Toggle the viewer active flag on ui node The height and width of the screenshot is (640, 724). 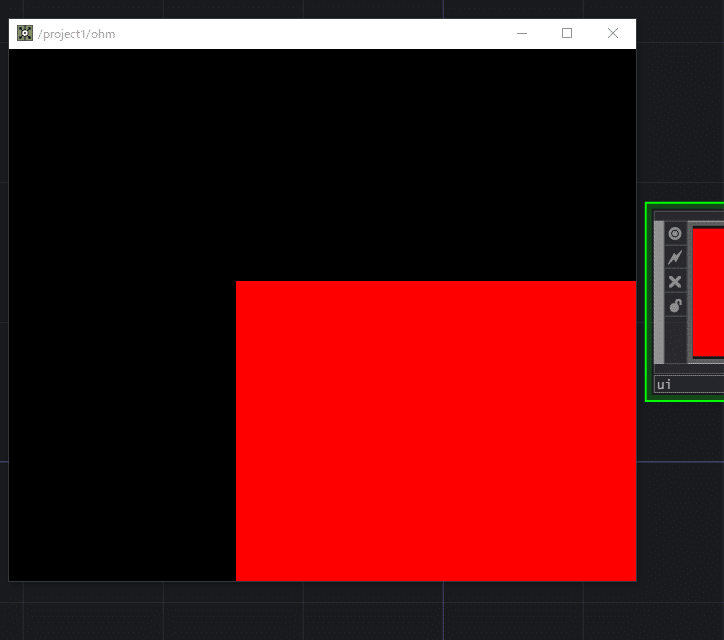[675, 234]
